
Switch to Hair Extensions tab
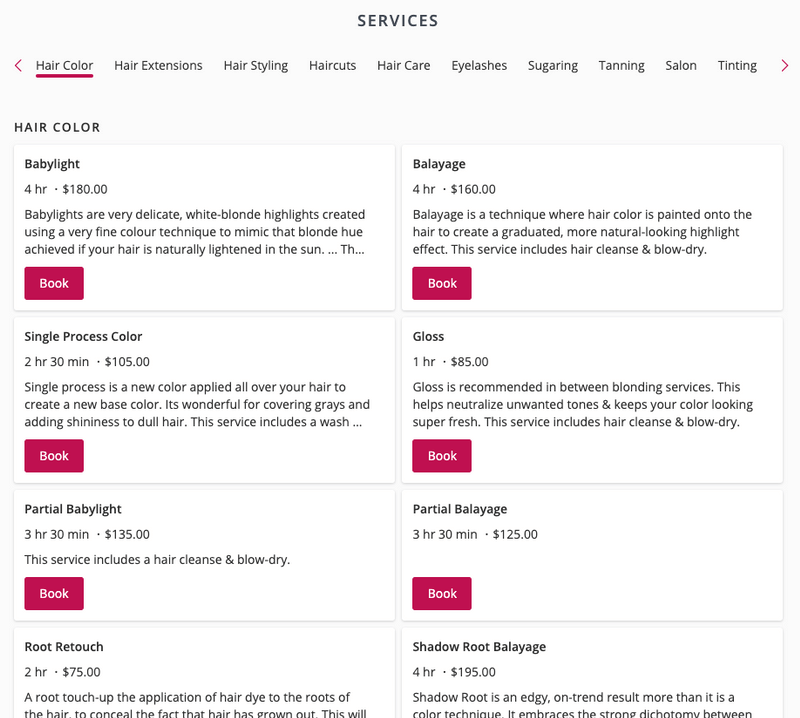tap(158, 66)
